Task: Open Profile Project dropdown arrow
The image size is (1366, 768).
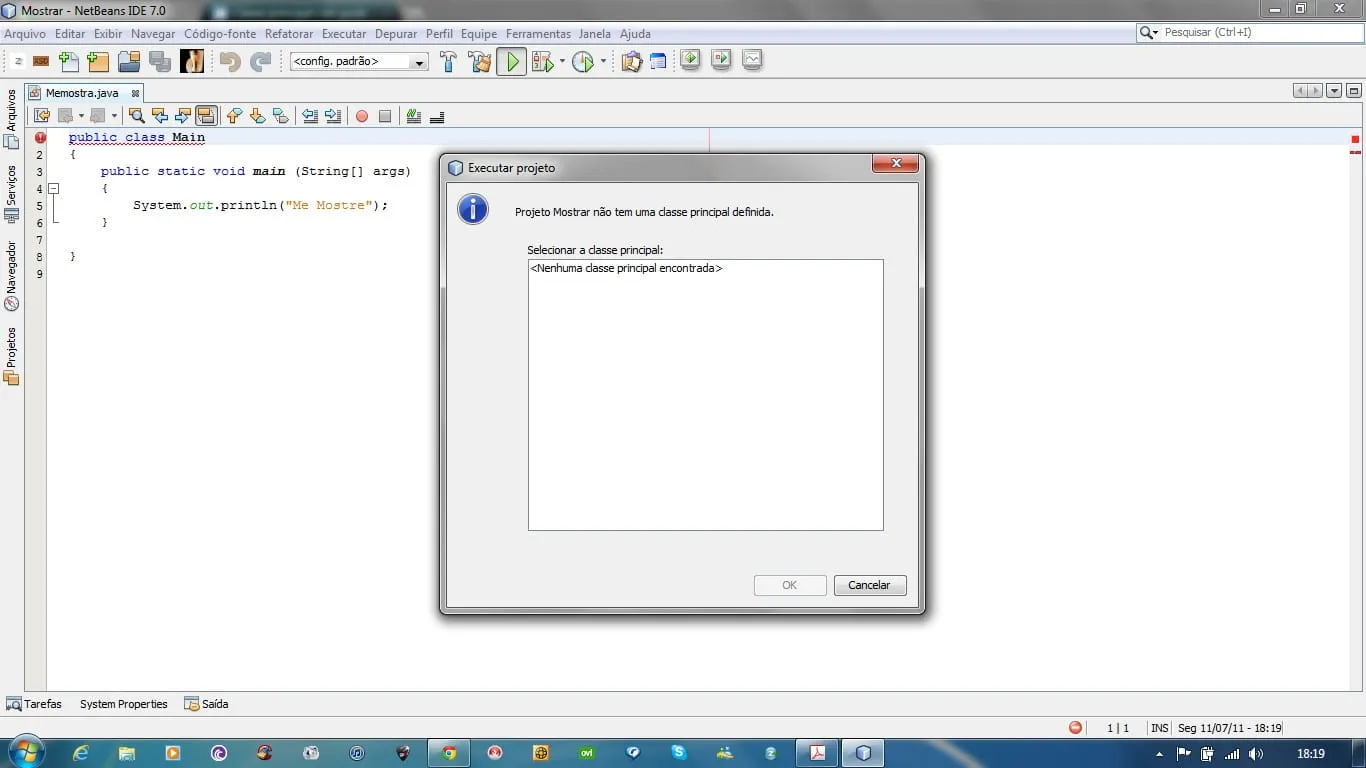Action: [x=603, y=62]
